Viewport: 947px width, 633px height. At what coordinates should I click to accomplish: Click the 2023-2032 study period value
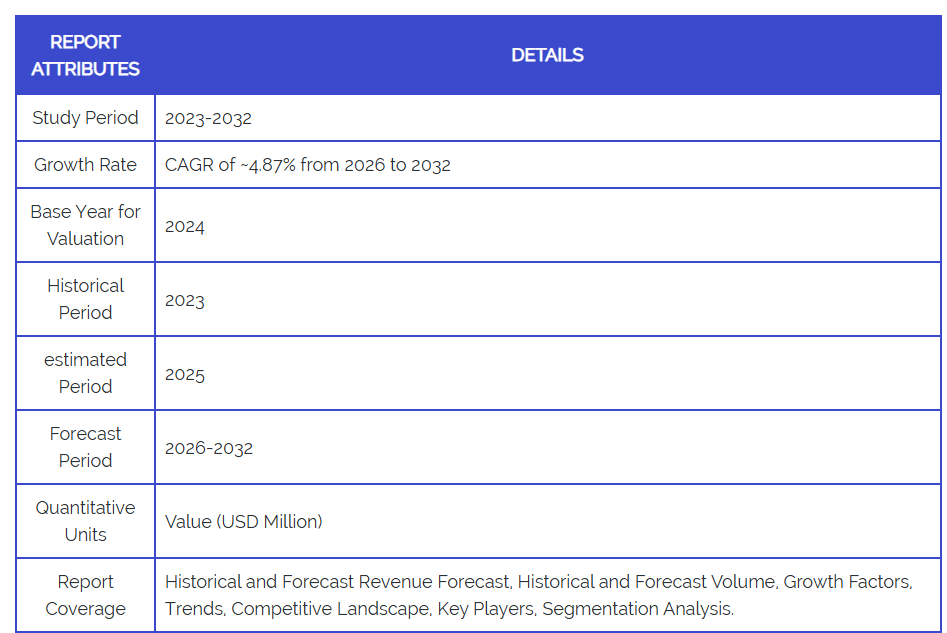208,118
